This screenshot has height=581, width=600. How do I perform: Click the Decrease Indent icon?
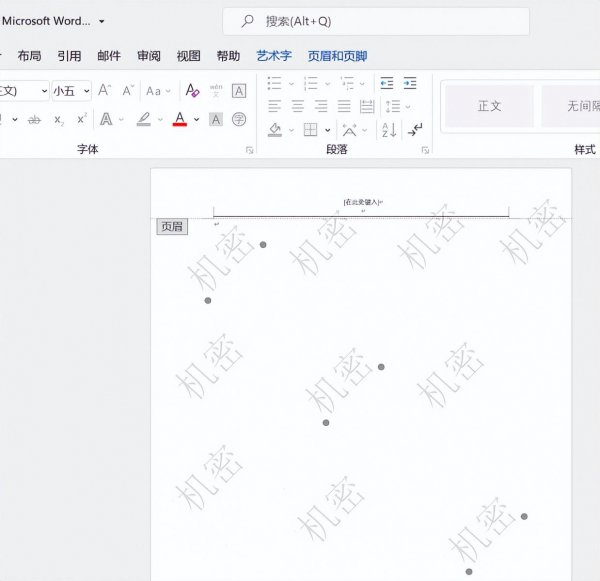pyautogui.click(x=386, y=83)
